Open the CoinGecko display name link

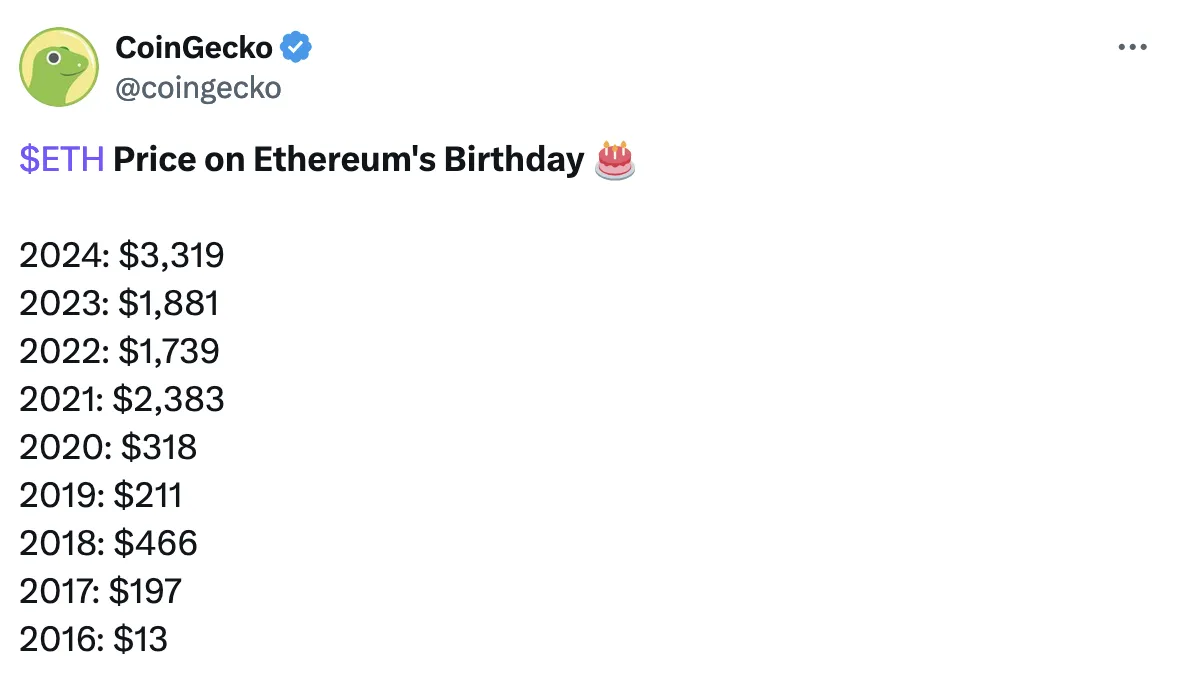point(193,47)
